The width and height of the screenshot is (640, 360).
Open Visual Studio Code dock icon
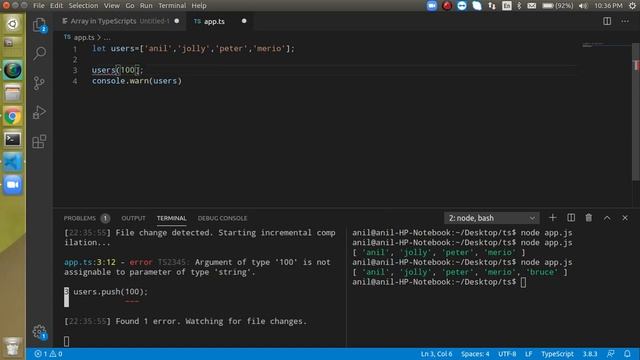point(13,162)
